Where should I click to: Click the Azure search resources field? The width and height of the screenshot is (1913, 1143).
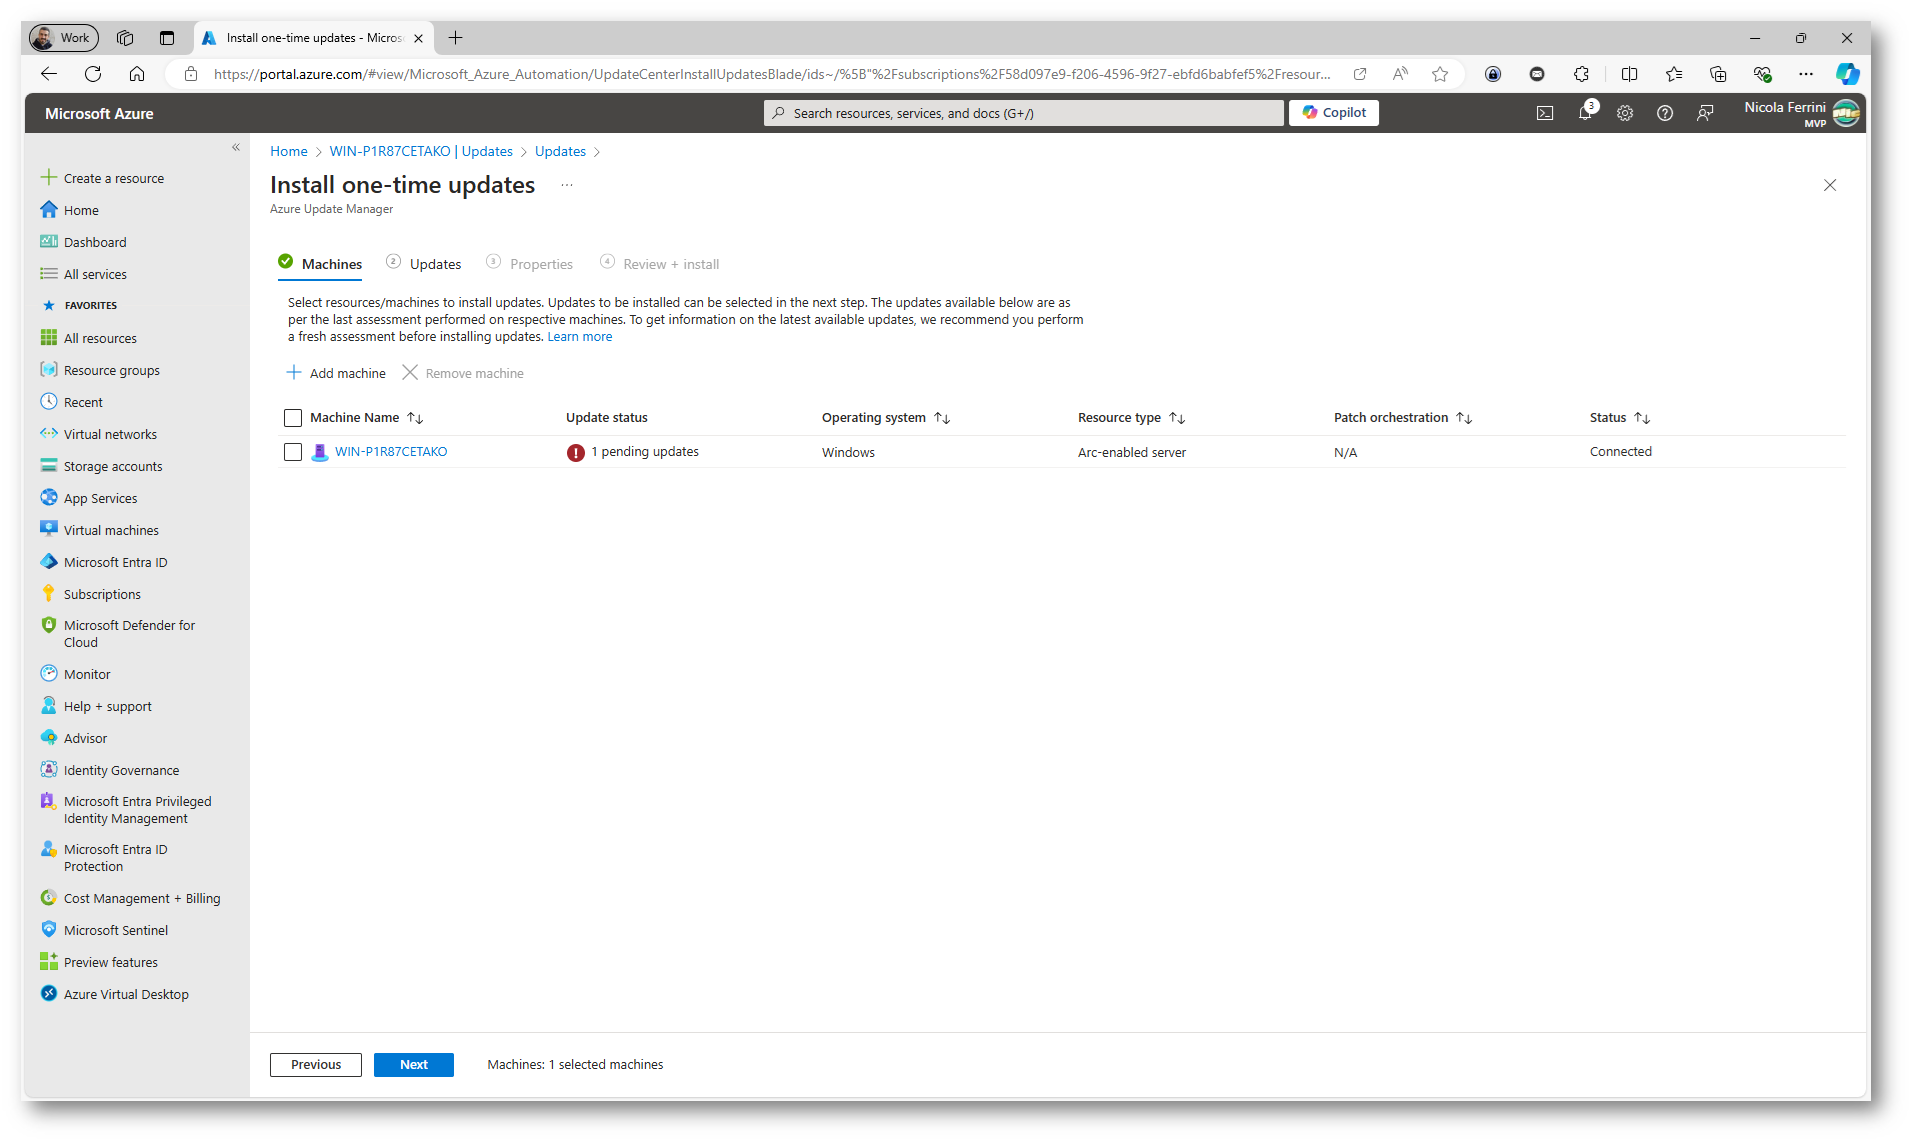(x=1023, y=113)
